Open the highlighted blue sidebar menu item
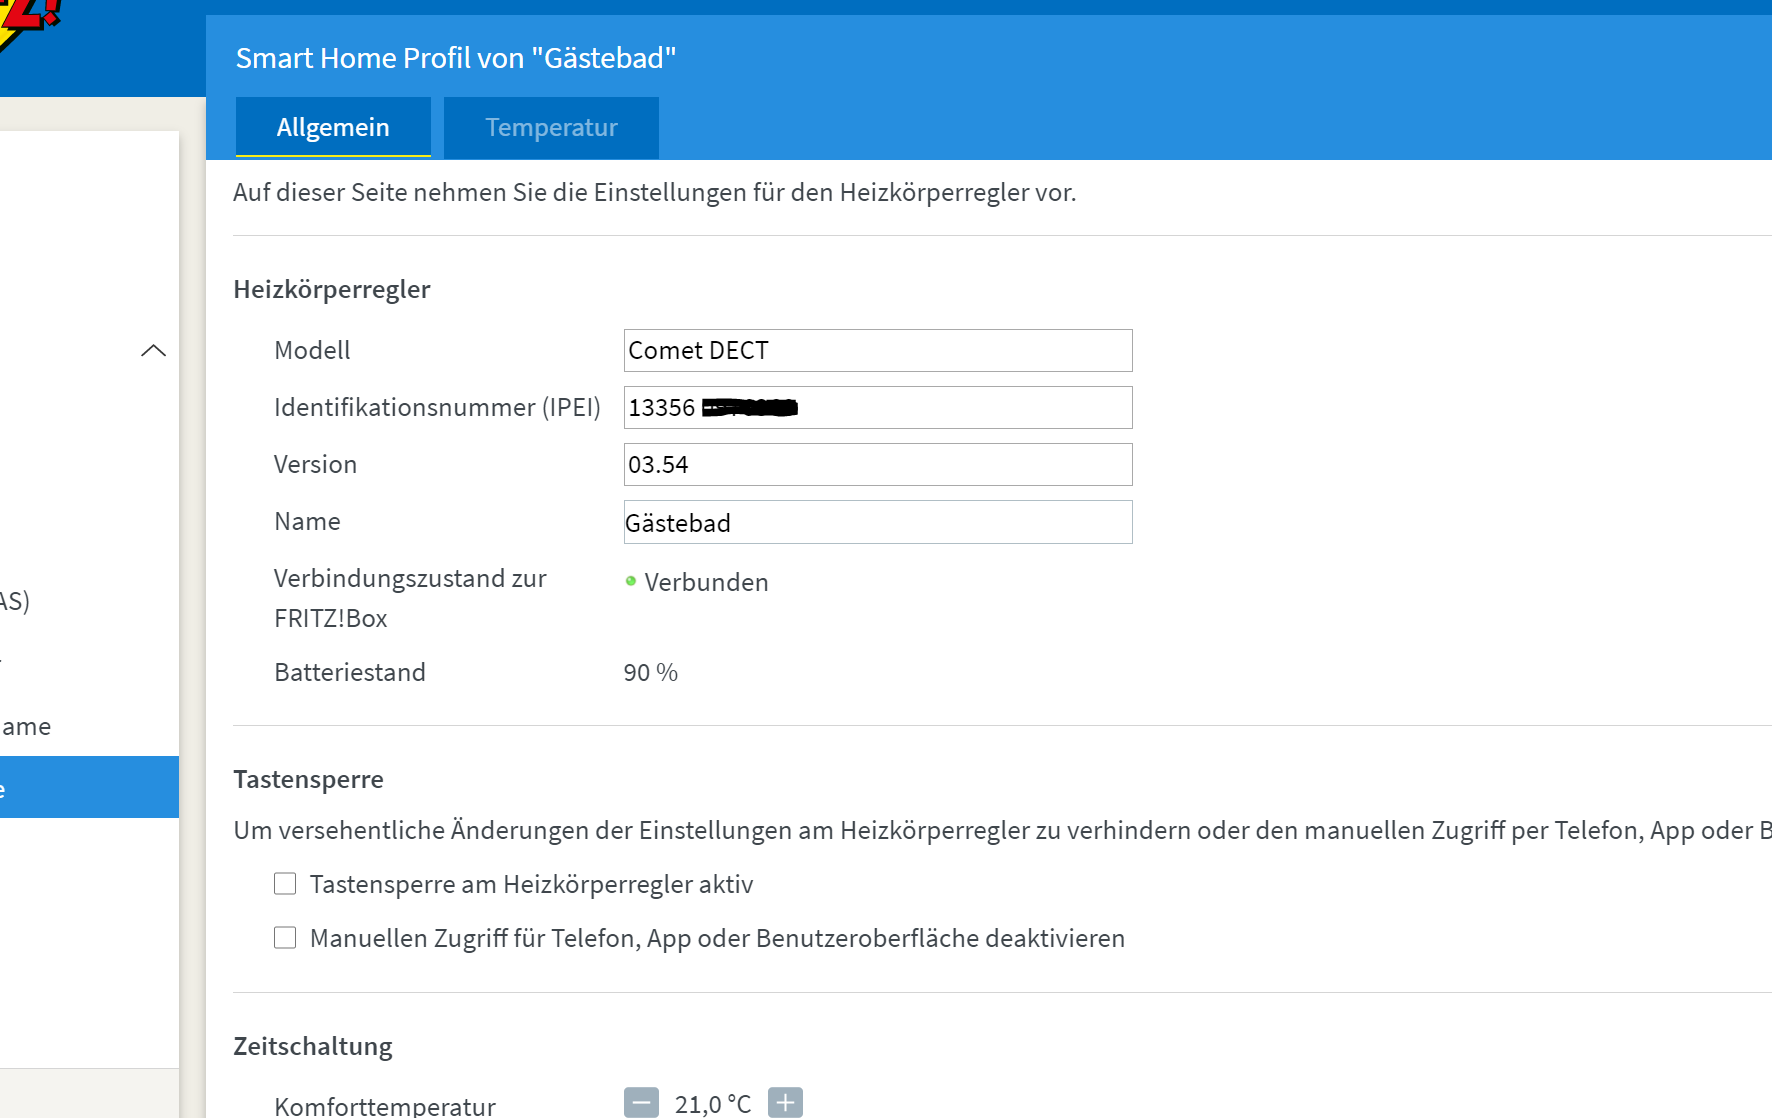The image size is (1772, 1118). pyautogui.click(x=89, y=787)
